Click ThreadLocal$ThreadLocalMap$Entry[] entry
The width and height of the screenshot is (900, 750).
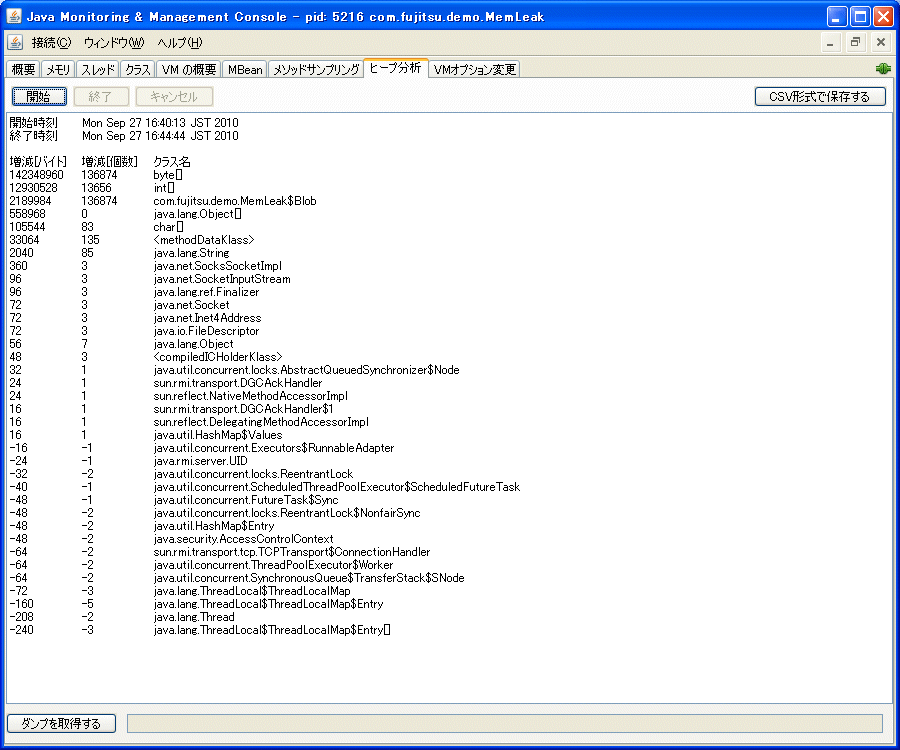point(272,630)
